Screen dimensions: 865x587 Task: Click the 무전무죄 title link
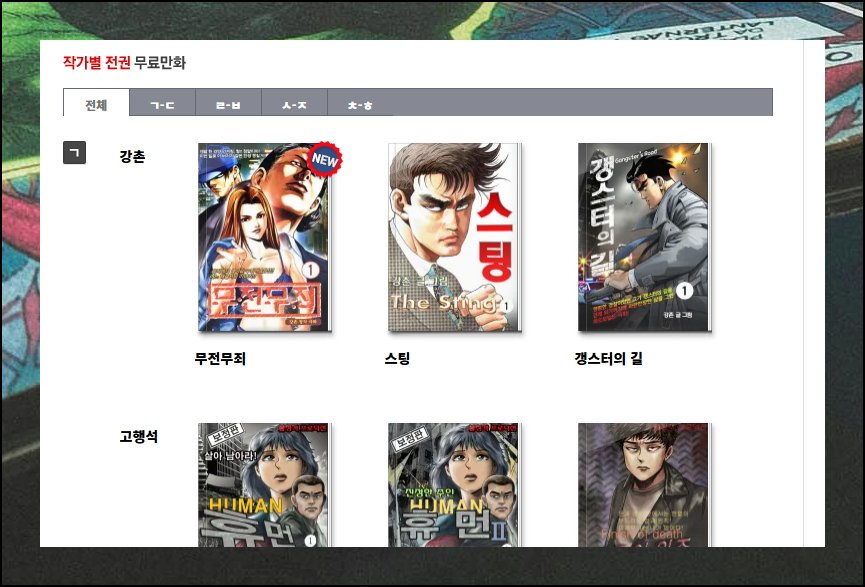coord(220,359)
